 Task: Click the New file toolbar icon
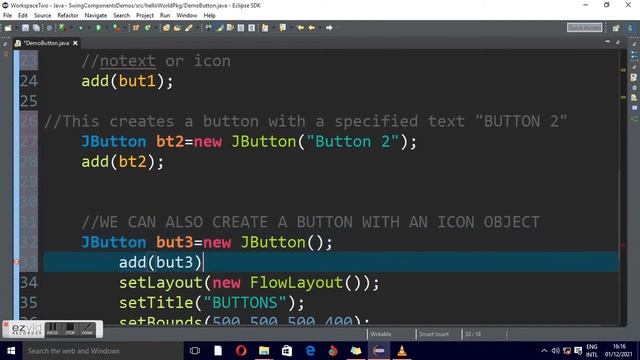point(8,28)
